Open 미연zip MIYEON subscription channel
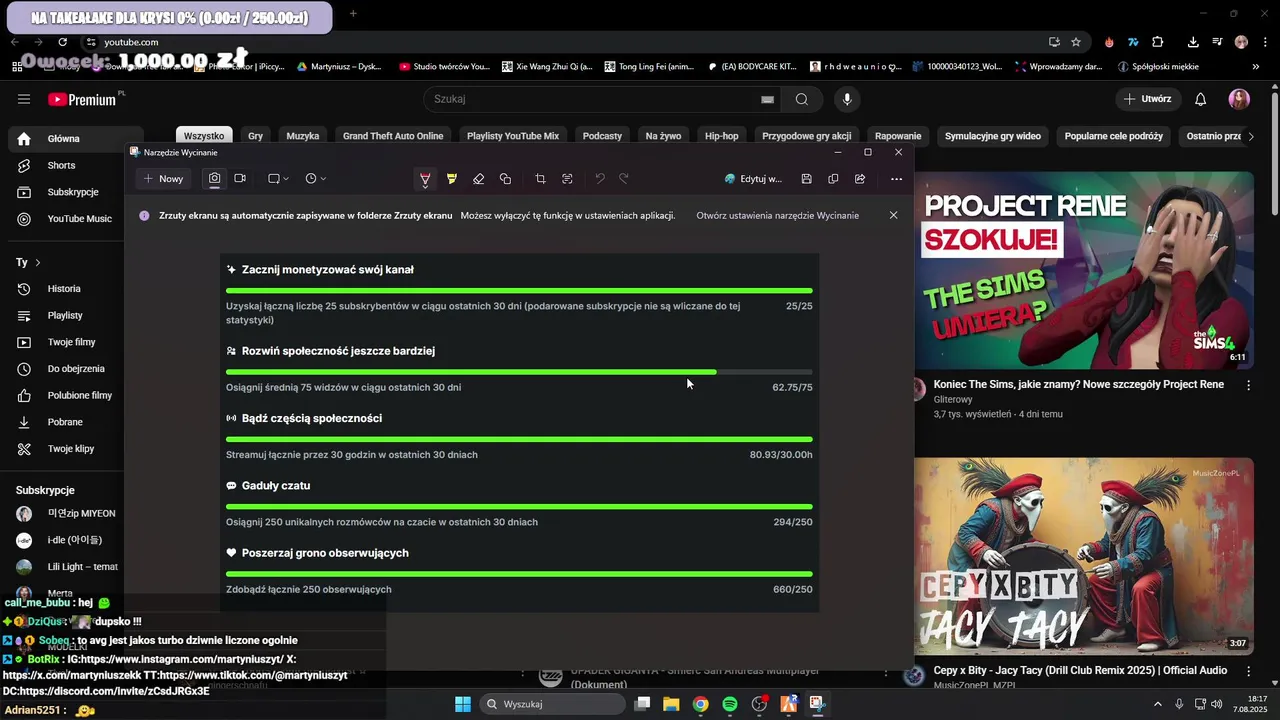The width and height of the screenshot is (1280, 720). (65, 513)
